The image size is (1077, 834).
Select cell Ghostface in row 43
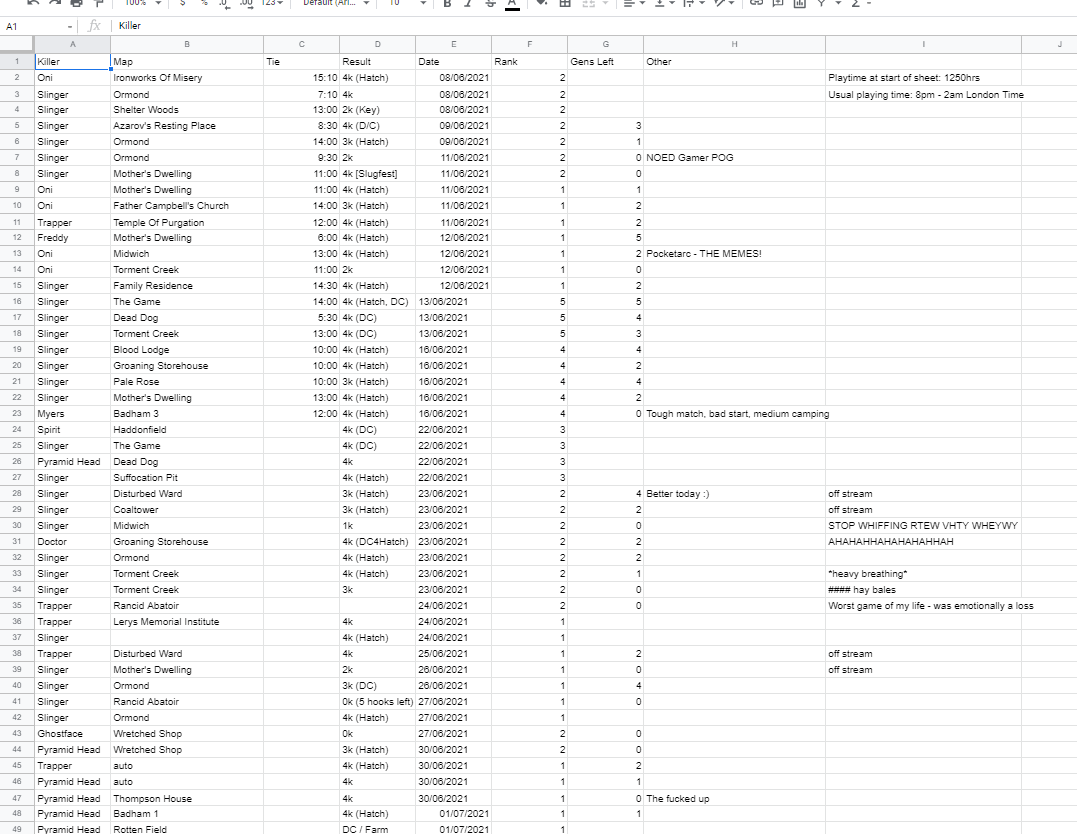pyautogui.click(x=72, y=734)
